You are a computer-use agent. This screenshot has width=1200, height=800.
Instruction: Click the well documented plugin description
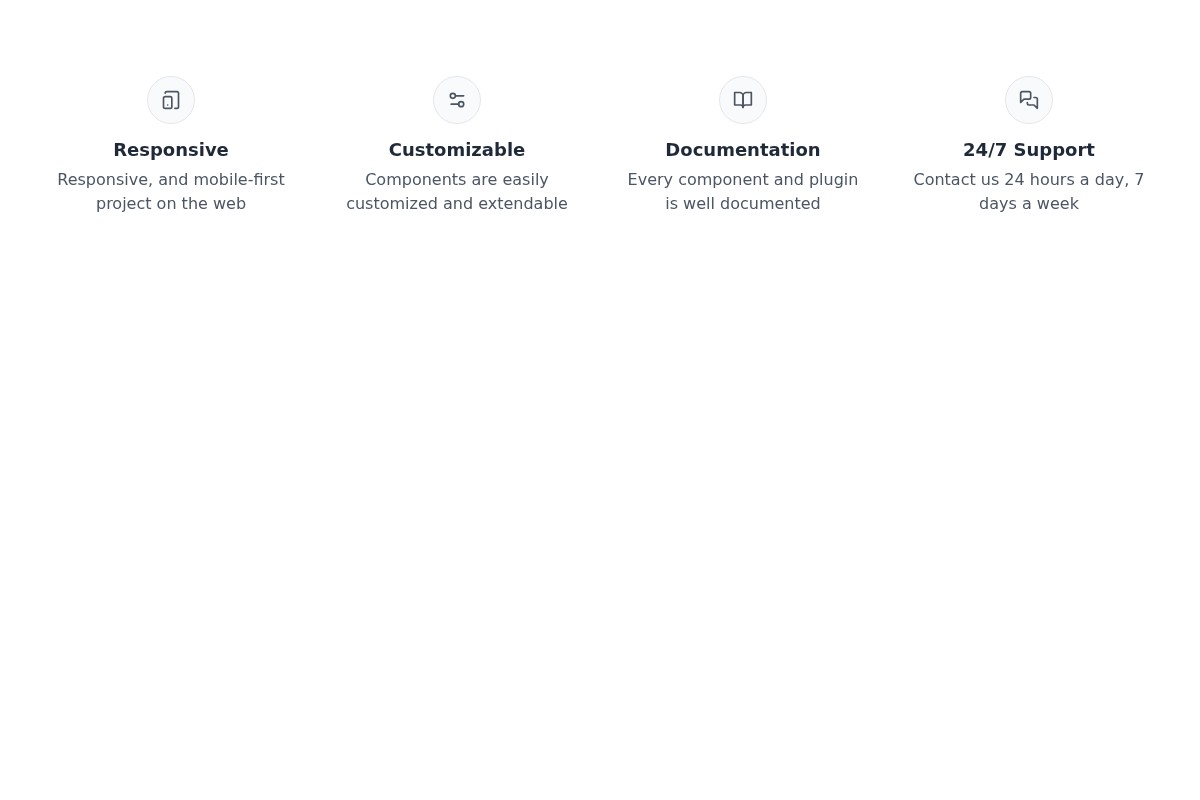743,191
